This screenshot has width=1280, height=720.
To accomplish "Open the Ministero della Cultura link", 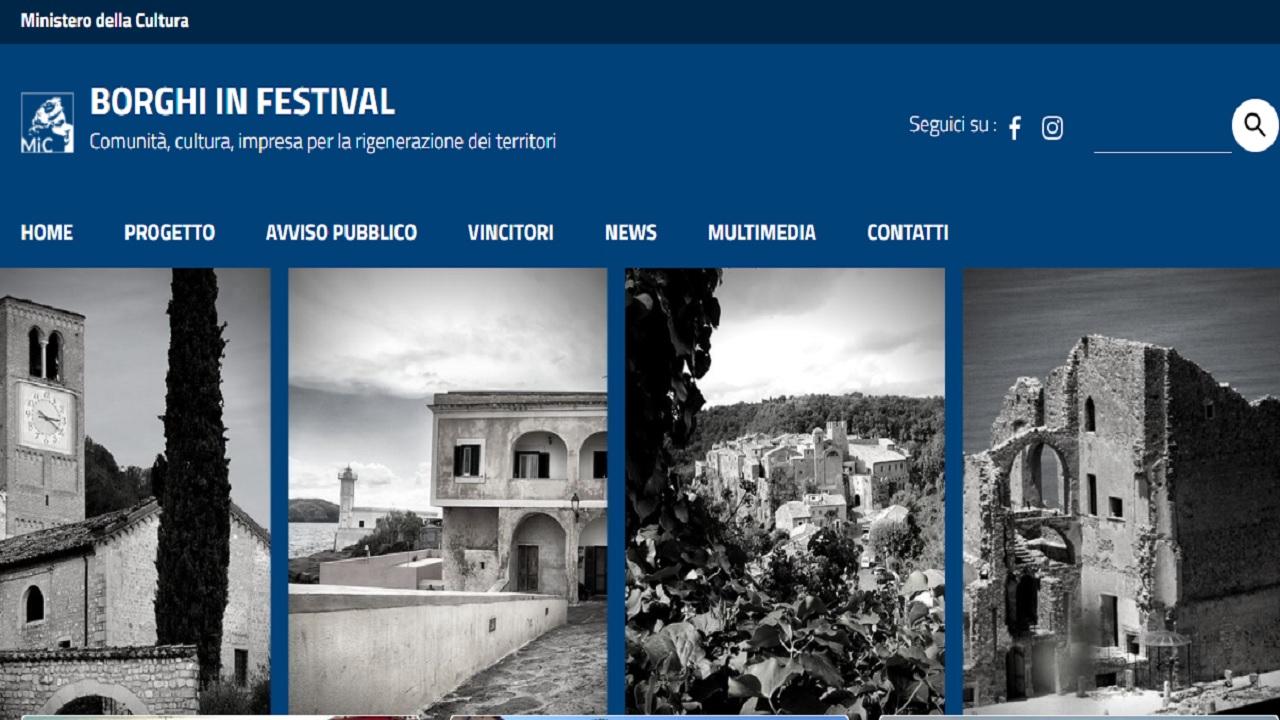I will [x=105, y=20].
